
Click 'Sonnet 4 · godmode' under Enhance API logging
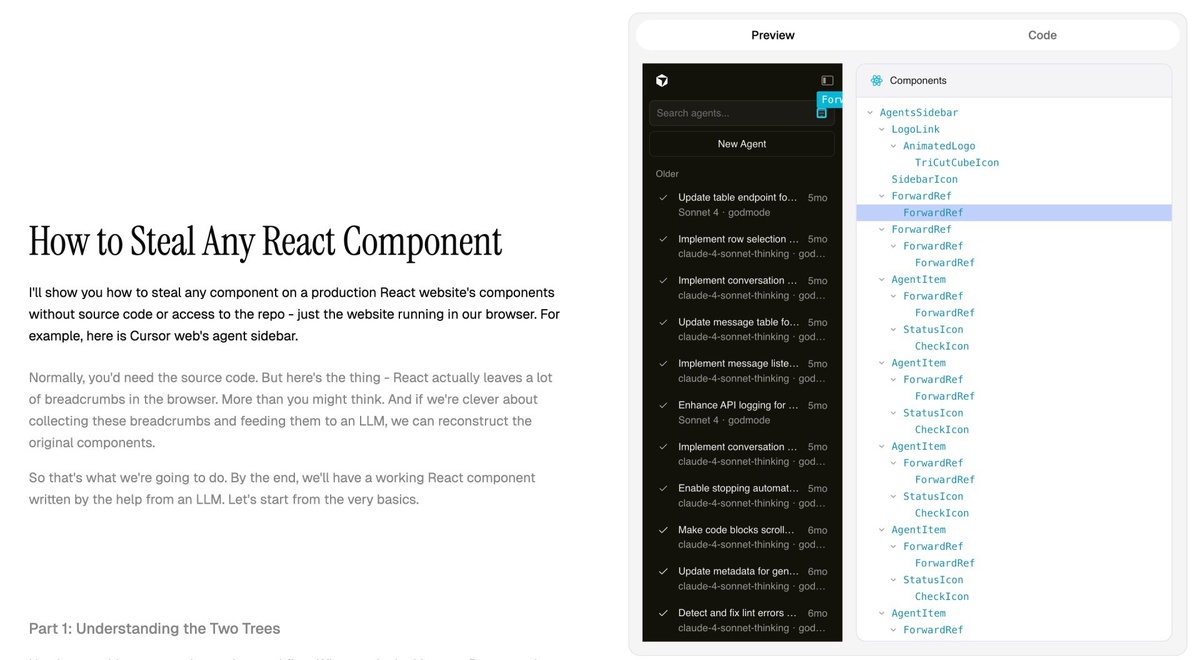724,420
